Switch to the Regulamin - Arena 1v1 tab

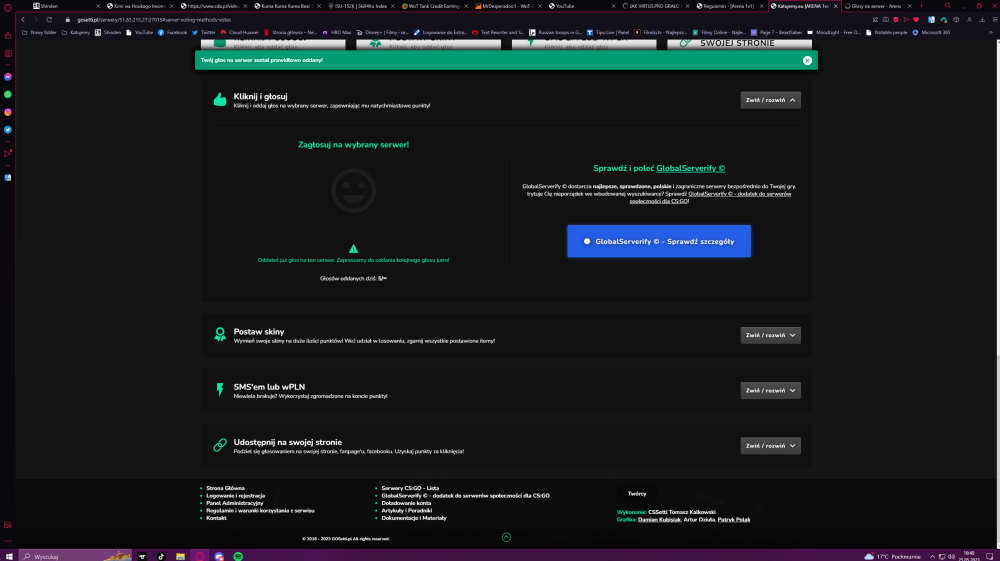(728, 6)
